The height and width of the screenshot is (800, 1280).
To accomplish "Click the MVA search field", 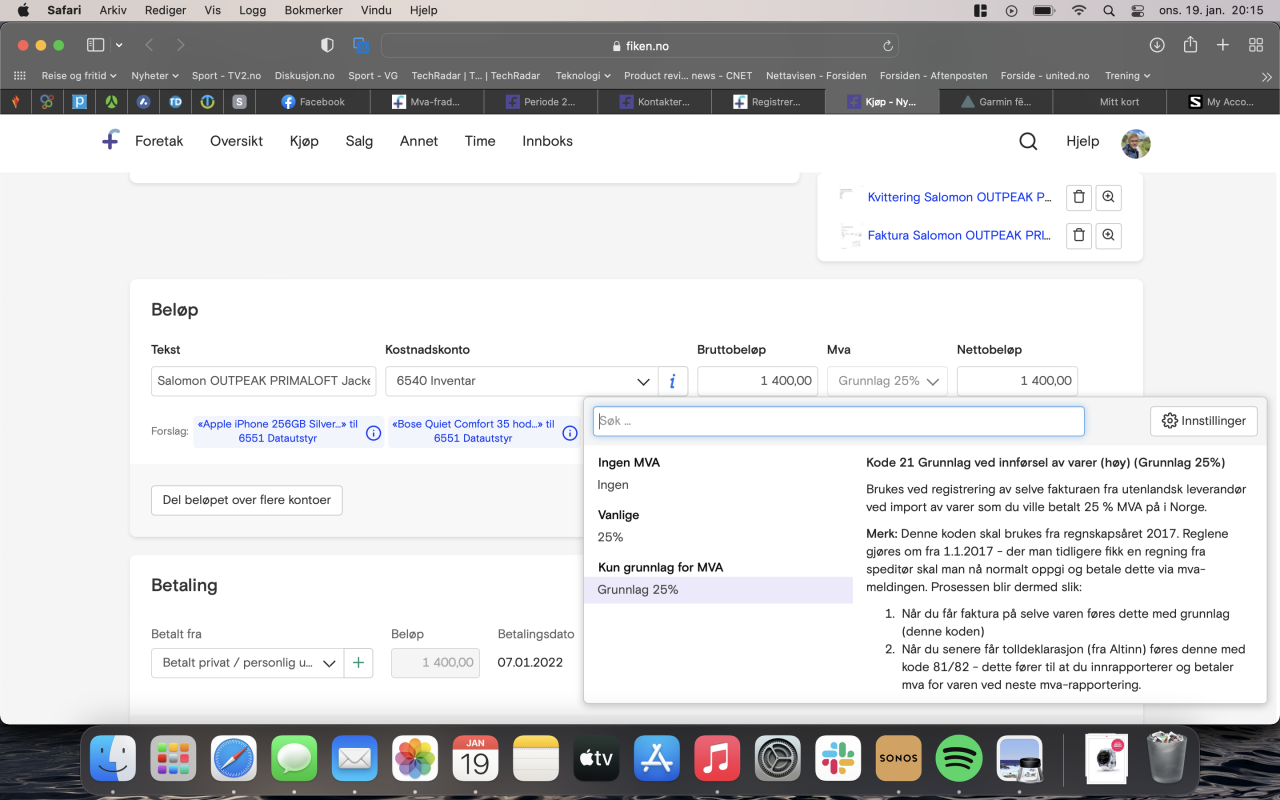I will click(x=838, y=421).
